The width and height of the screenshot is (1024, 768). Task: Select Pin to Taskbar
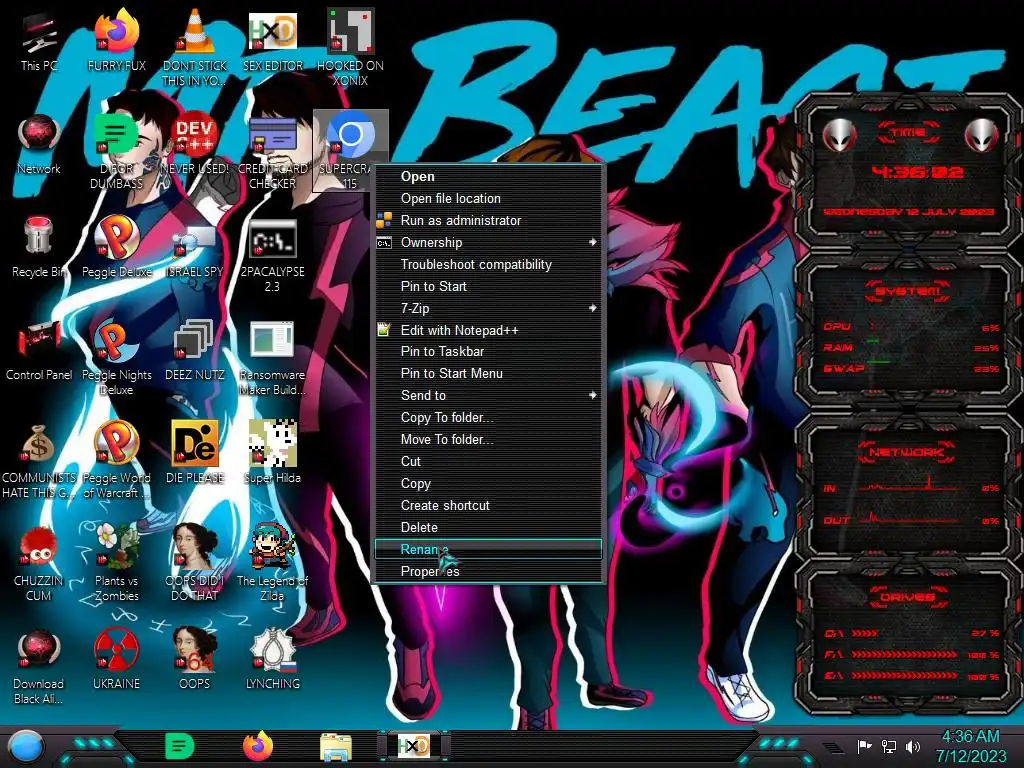pos(488,351)
